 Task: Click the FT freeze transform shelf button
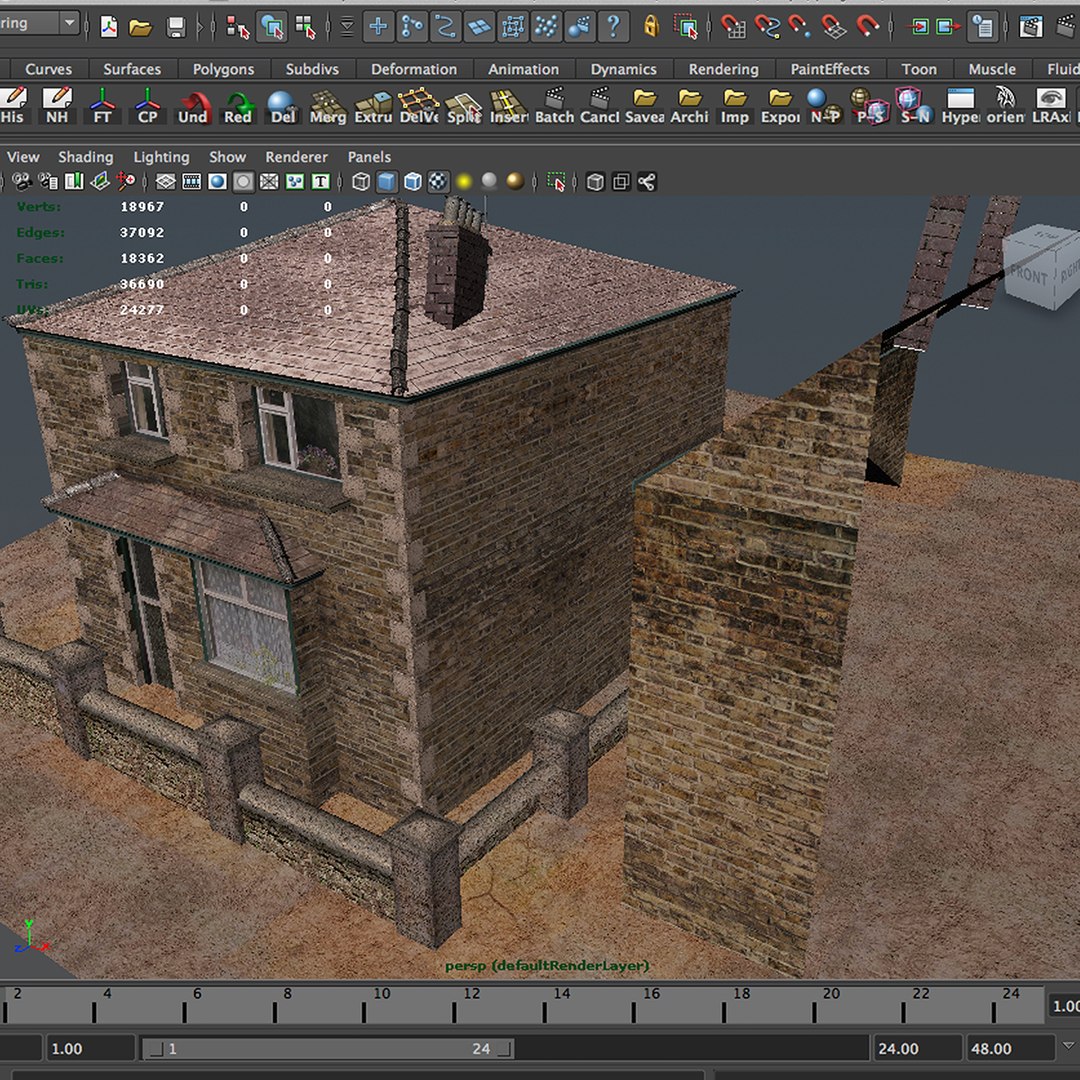pyautogui.click(x=102, y=105)
